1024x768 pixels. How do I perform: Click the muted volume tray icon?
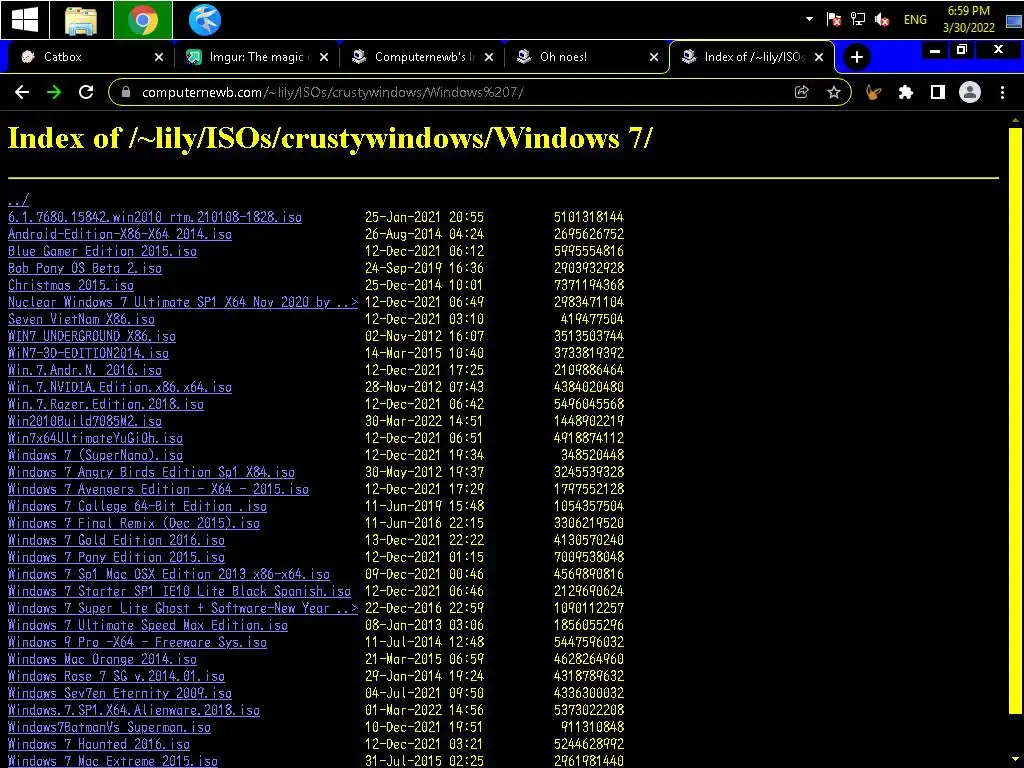click(882, 20)
